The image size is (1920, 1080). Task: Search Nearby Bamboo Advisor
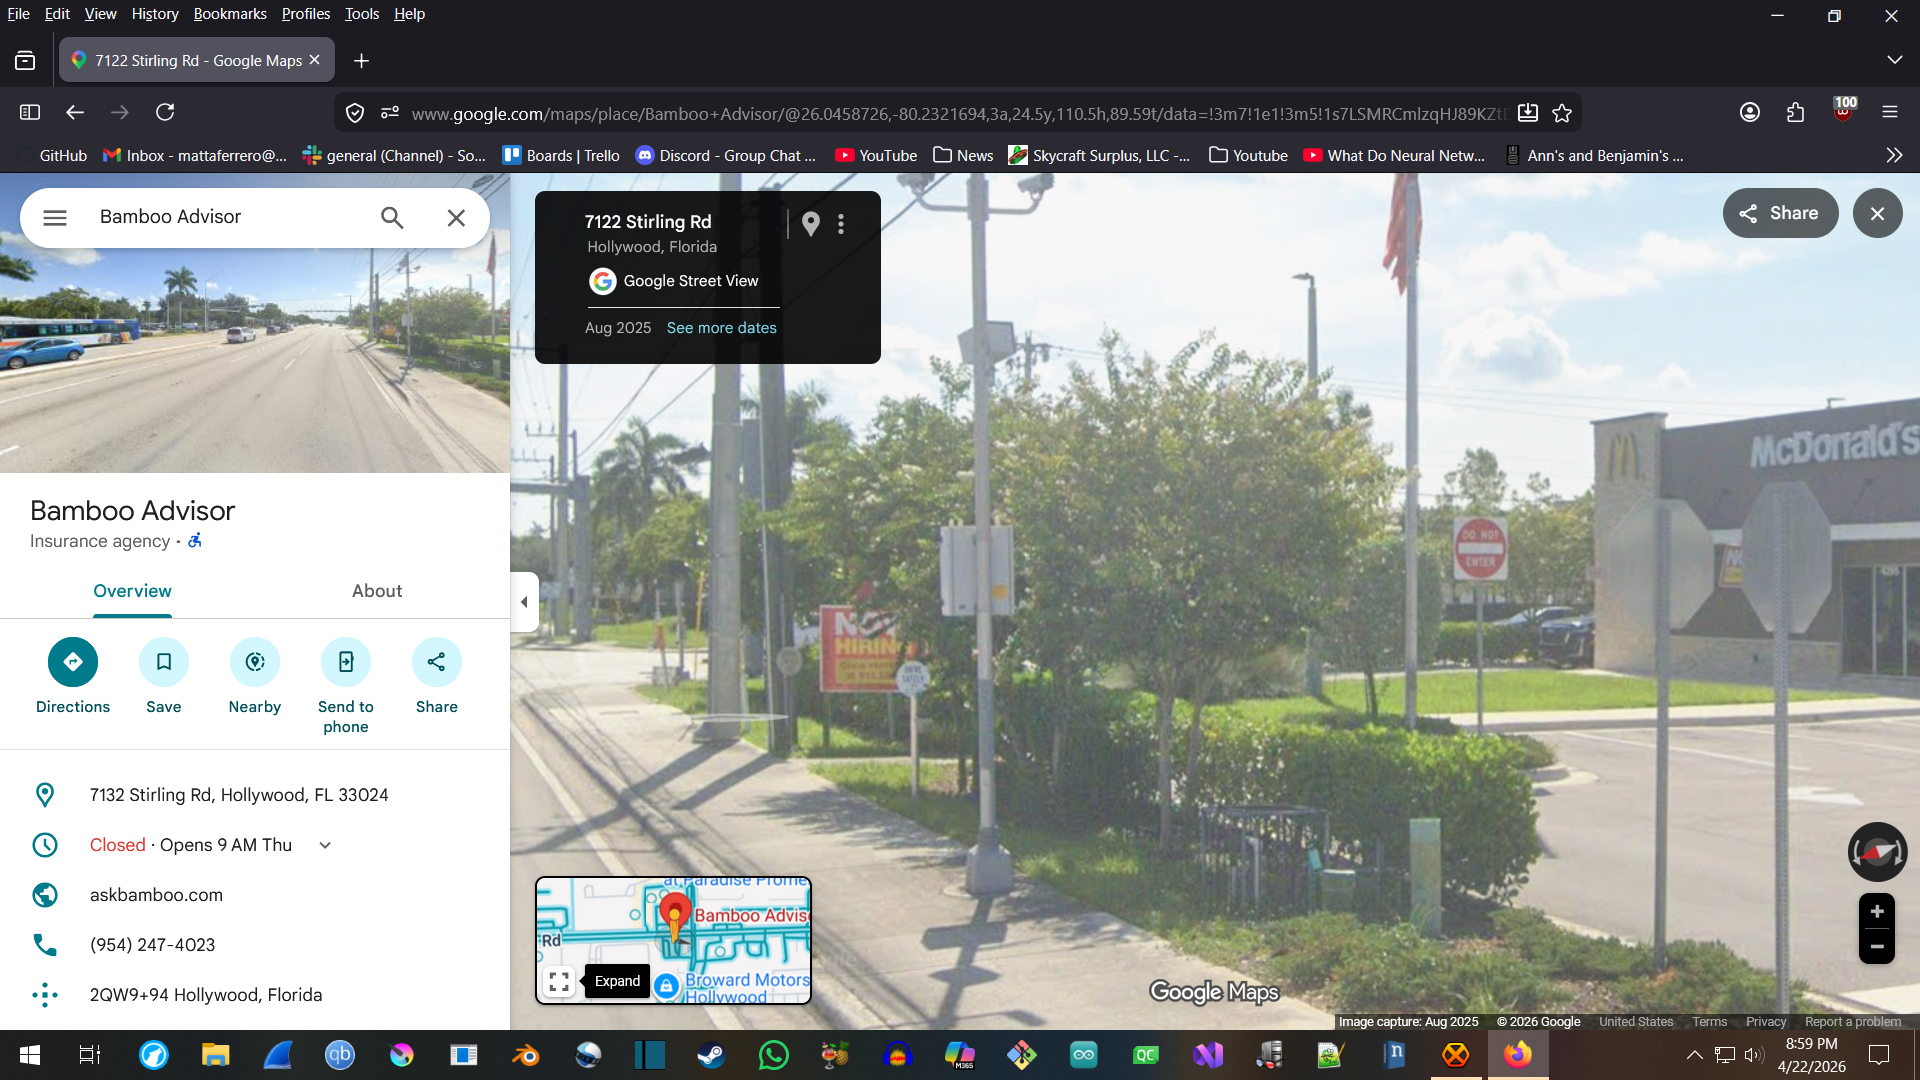[255, 677]
